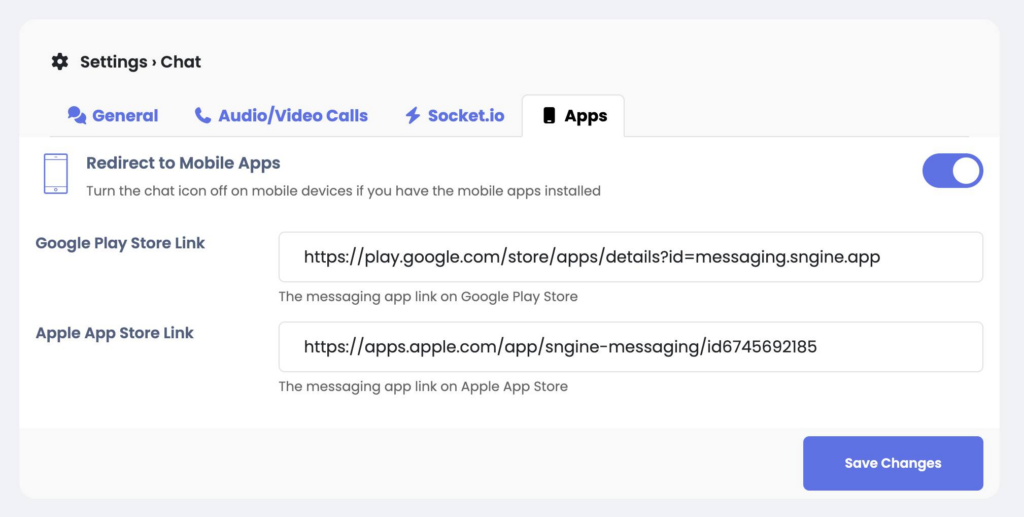Click the smartphone outline icon beside Redirect heading
The width and height of the screenshot is (1024, 517).
[56, 174]
